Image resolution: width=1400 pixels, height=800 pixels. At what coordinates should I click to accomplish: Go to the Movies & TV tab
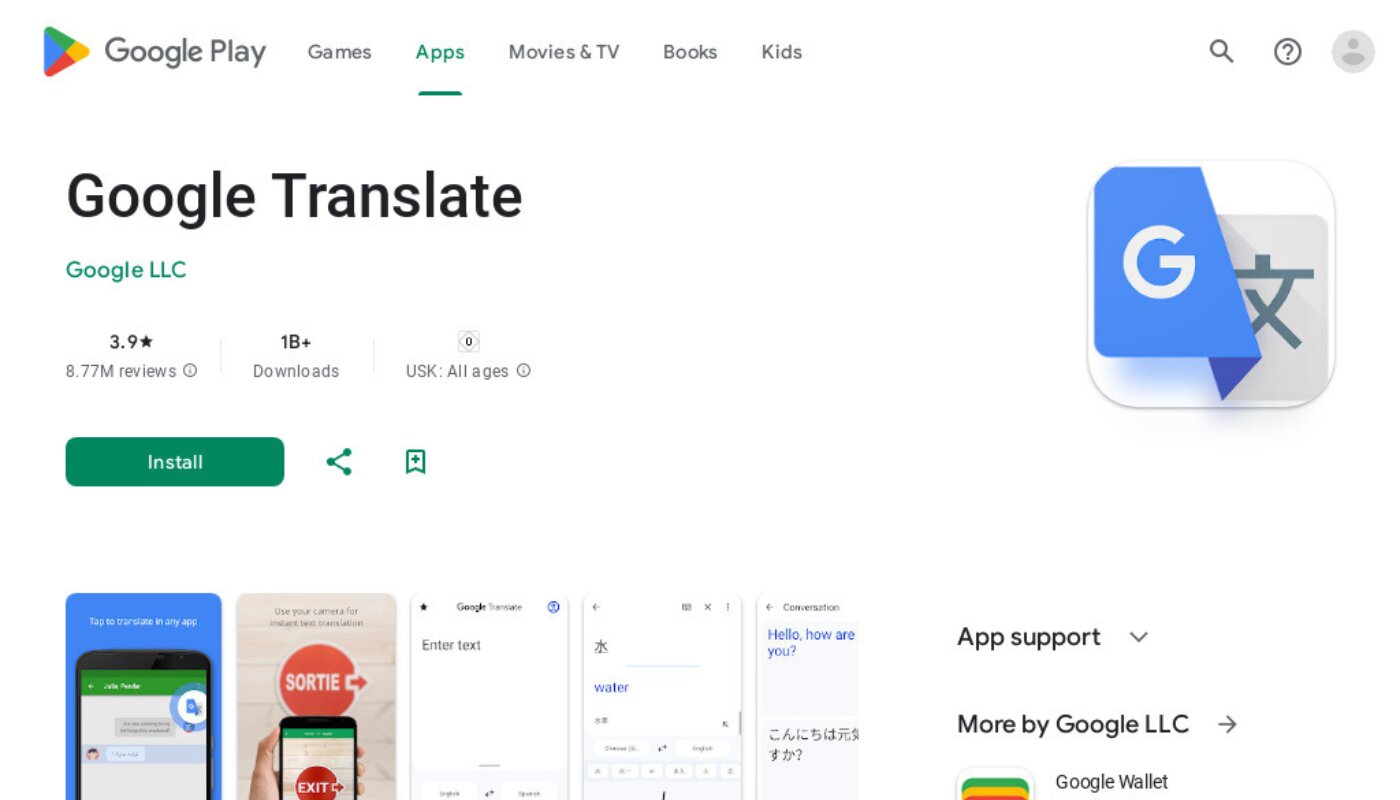[x=564, y=52]
